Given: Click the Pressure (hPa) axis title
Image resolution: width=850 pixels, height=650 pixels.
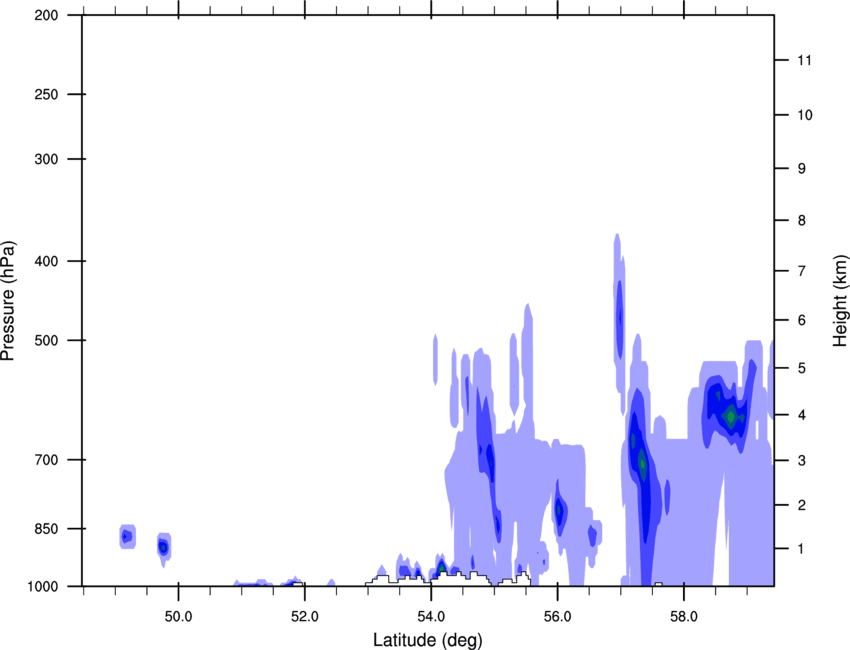Looking at the screenshot, I should pos(8,301).
